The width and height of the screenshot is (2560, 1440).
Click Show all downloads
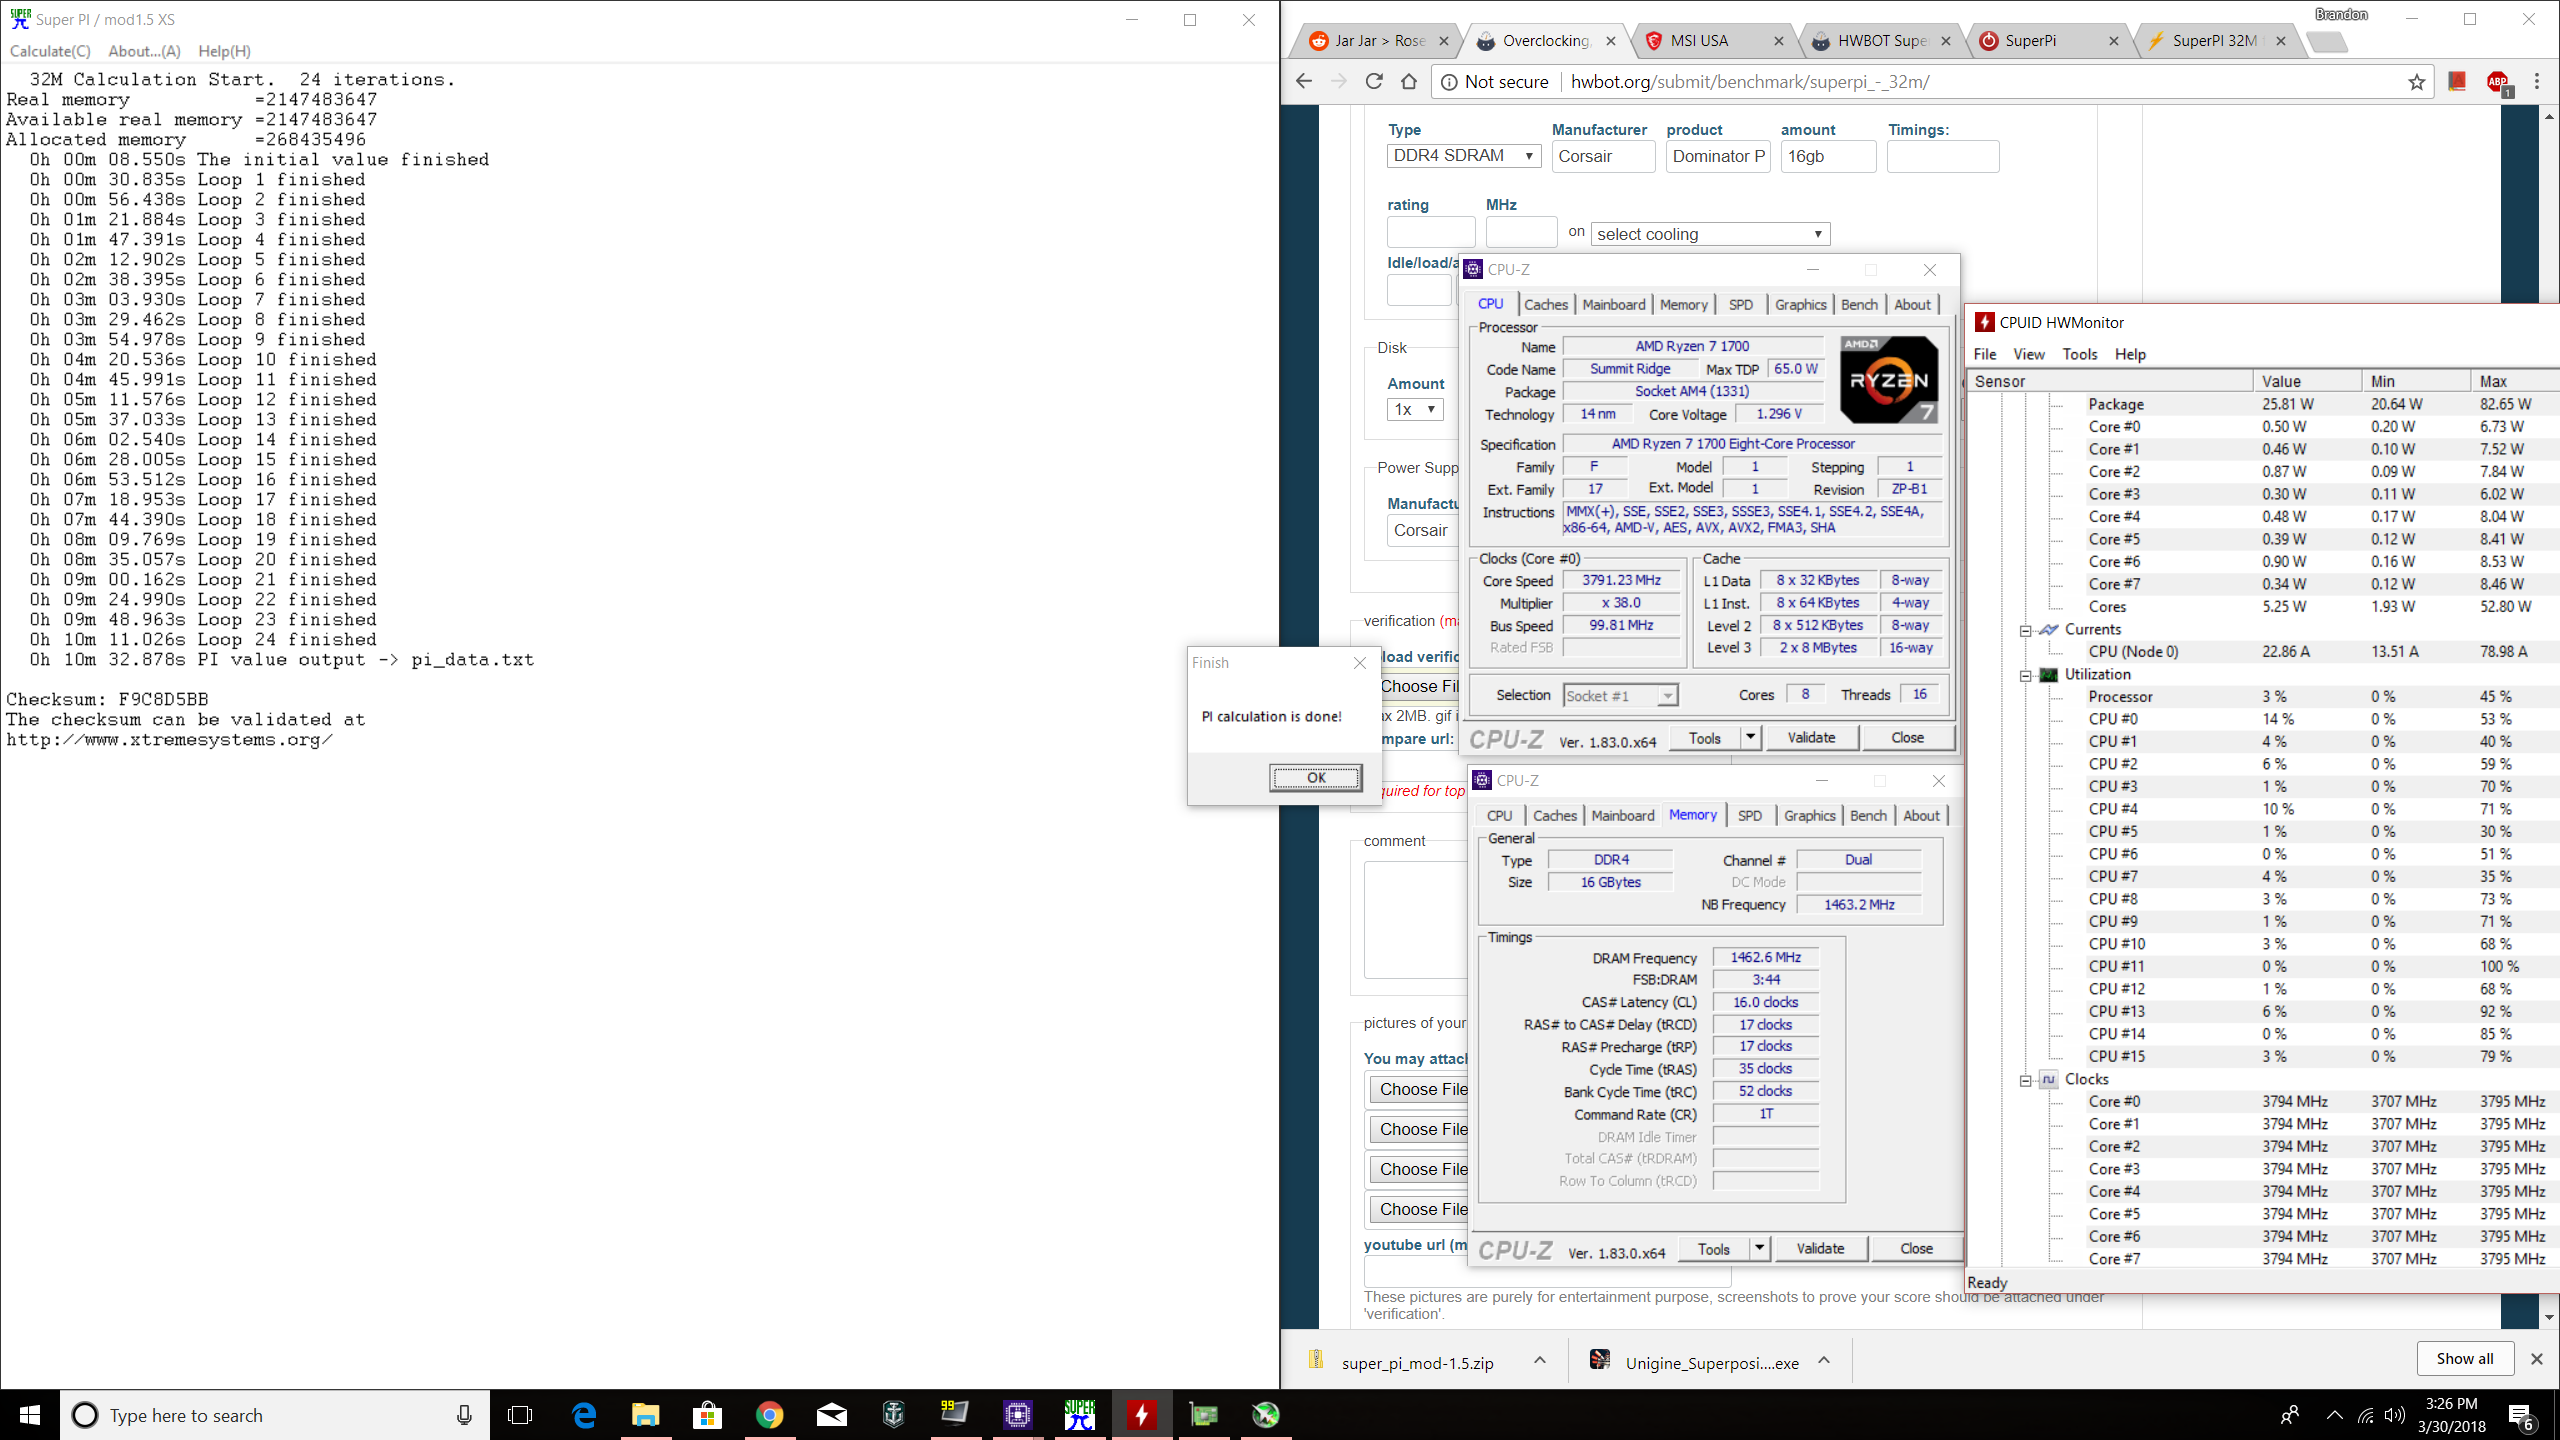[2464, 1359]
